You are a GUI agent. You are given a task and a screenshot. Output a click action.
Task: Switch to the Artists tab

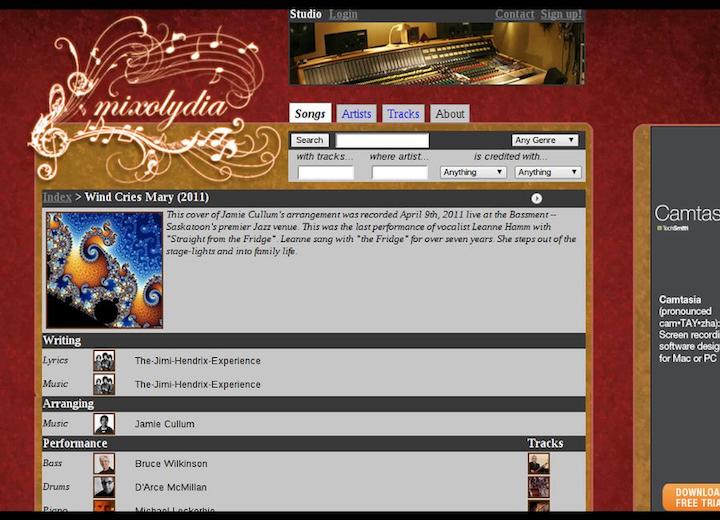click(x=356, y=113)
